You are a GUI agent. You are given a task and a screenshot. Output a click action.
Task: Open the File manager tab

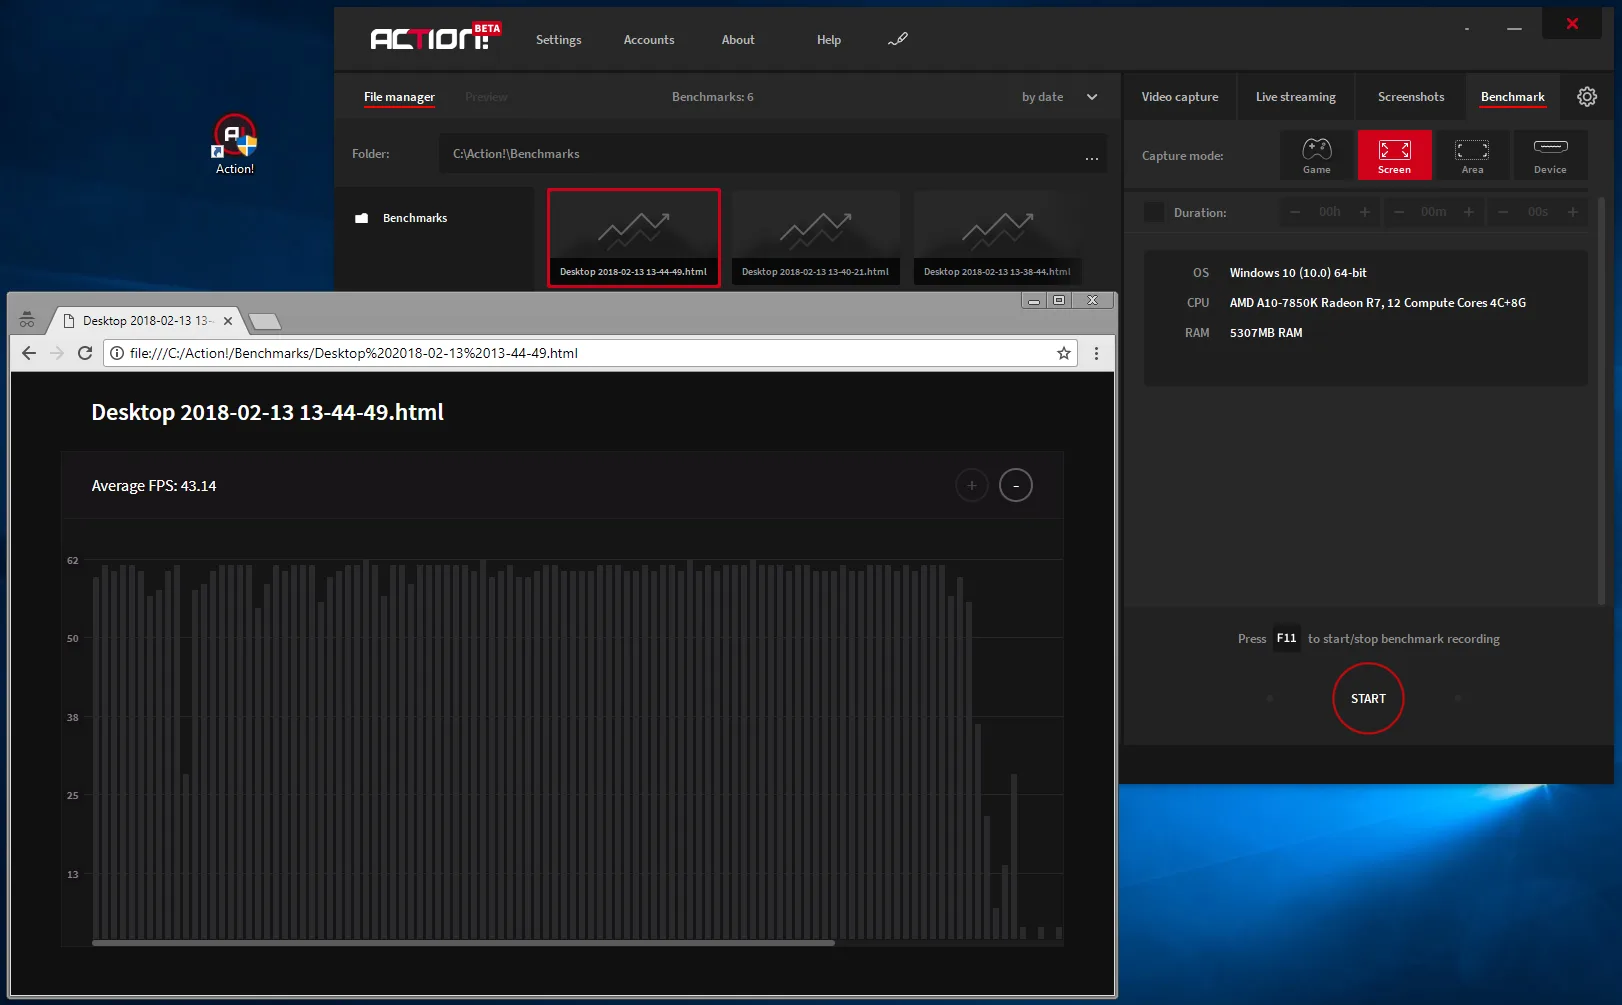(x=399, y=97)
